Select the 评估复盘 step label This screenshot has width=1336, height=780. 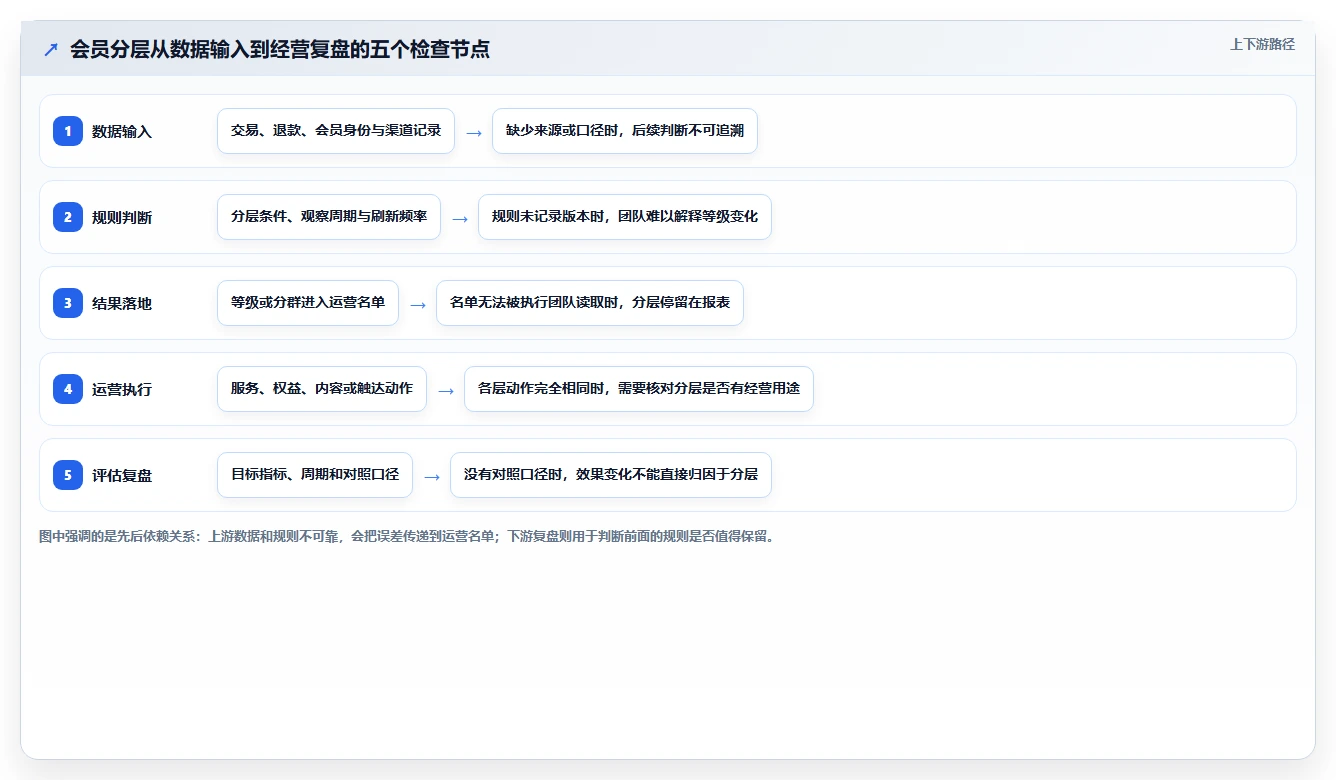pyautogui.click(x=122, y=475)
